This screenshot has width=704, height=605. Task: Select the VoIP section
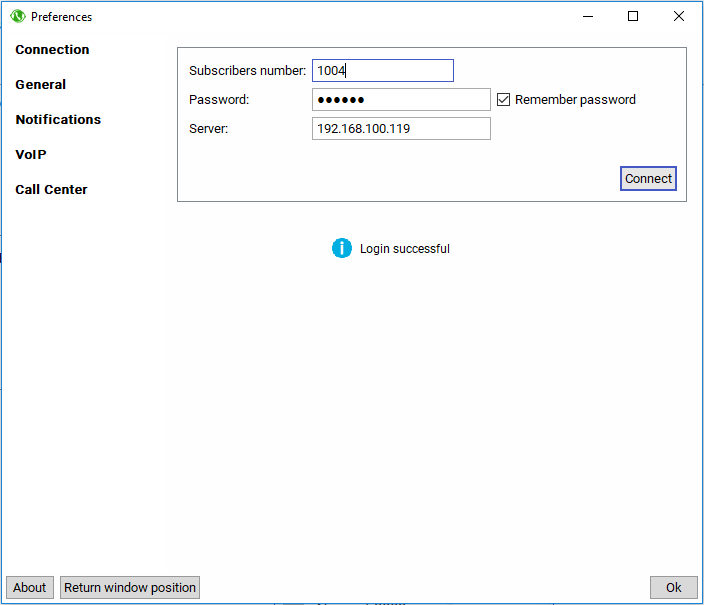point(31,155)
